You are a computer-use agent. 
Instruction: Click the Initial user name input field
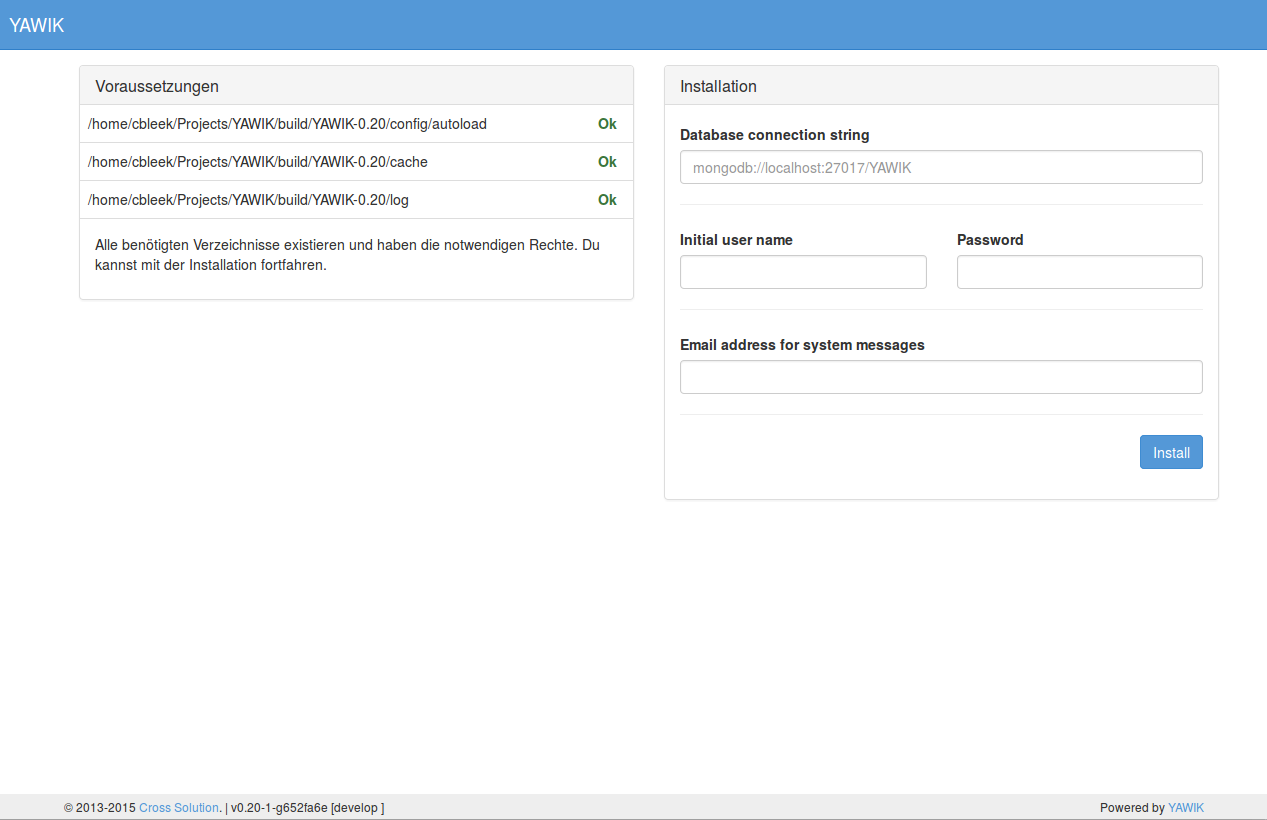click(x=802, y=271)
